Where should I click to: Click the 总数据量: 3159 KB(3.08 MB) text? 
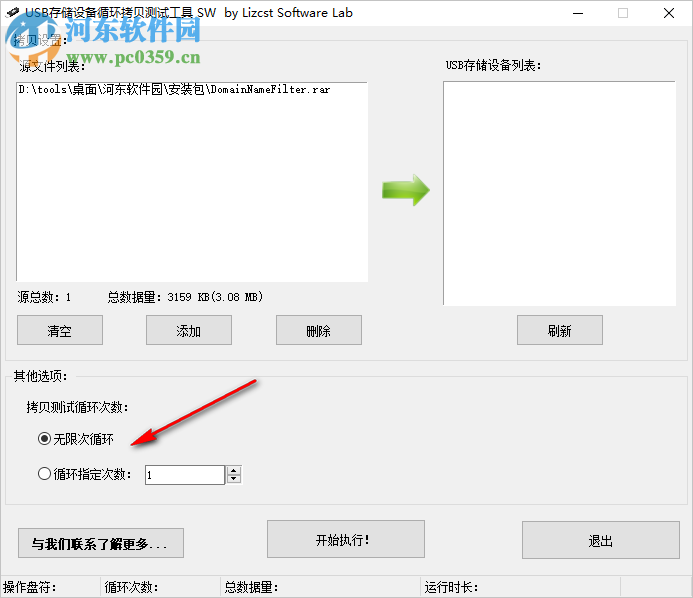point(185,297)
